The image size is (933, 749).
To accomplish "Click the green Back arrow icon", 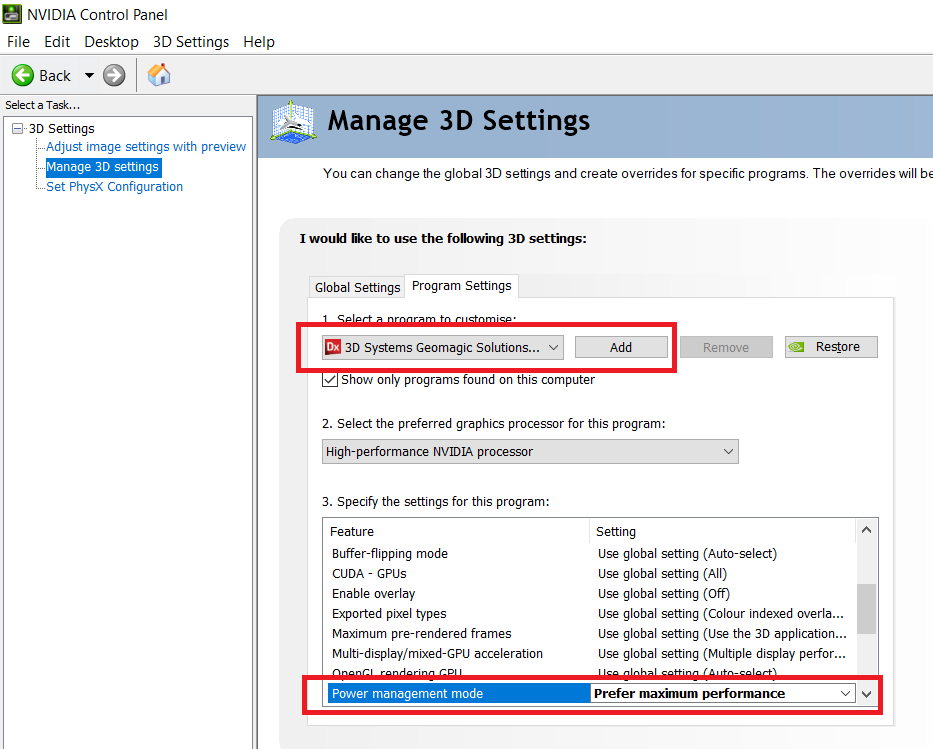I will [x=23, y=76].
